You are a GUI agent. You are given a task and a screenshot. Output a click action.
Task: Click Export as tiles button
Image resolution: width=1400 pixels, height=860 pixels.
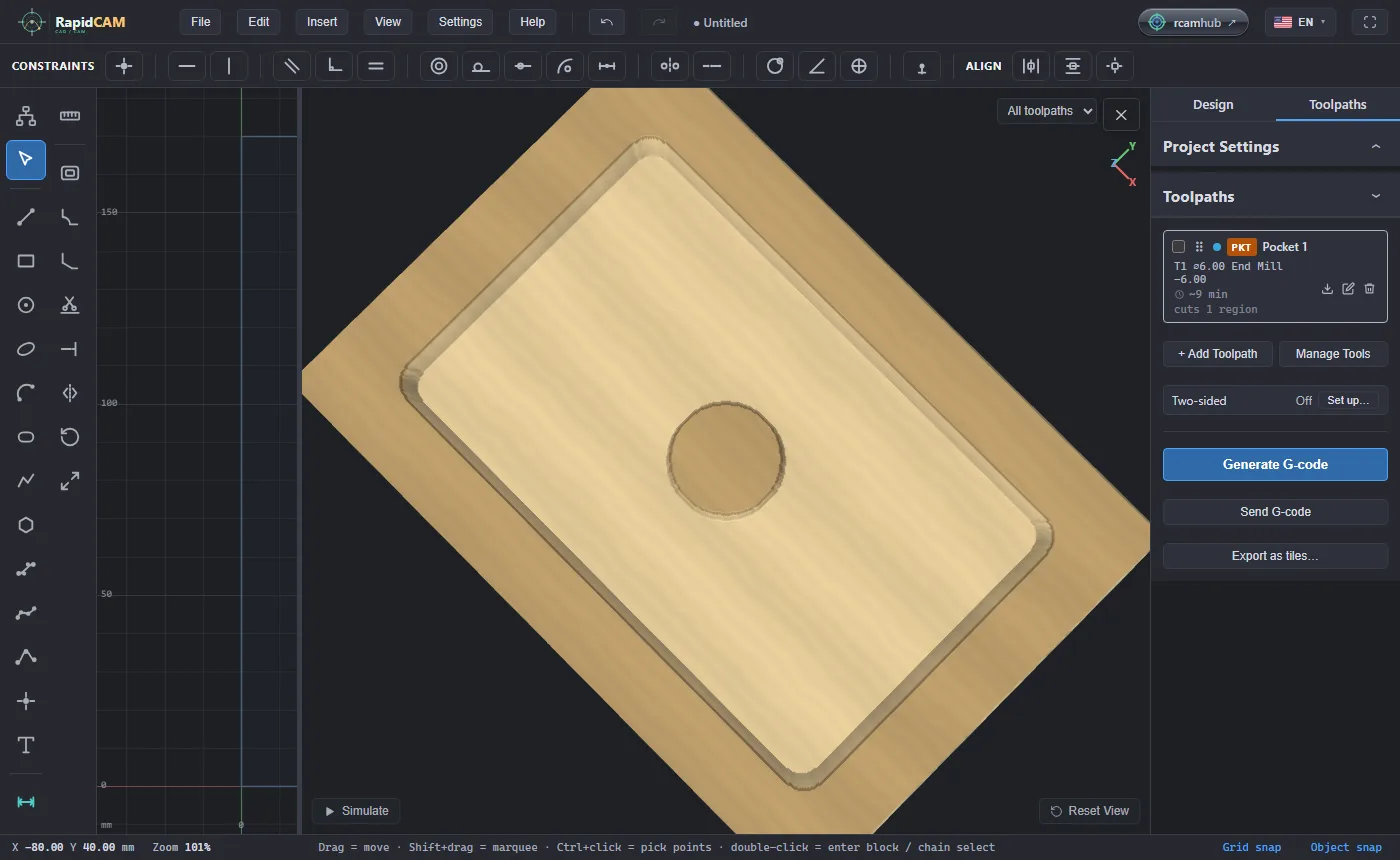(1275, 556)
